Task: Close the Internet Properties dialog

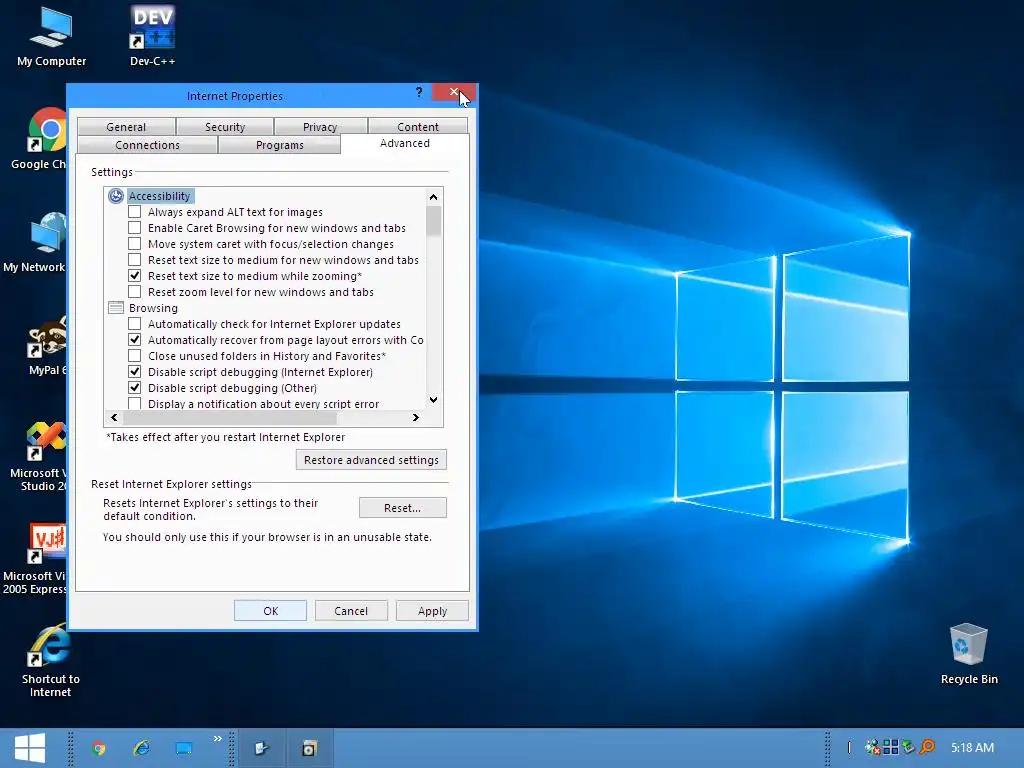Action: pos(454,92)
